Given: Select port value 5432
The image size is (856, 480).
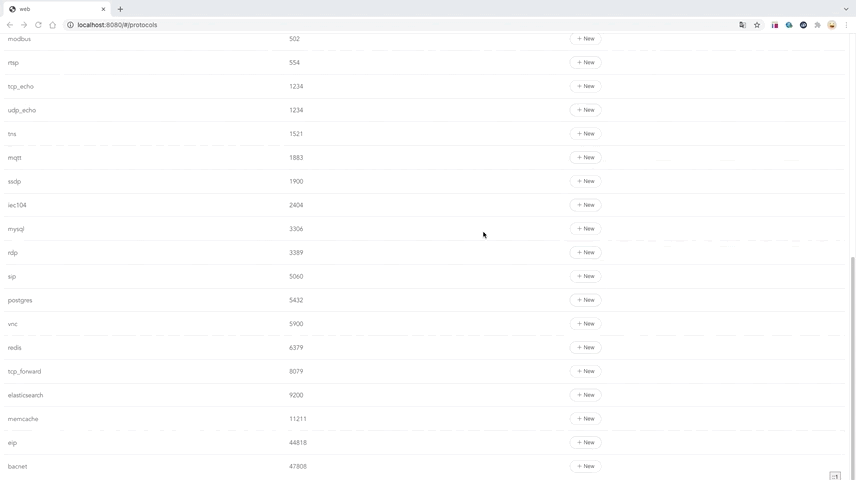Looking at the screenshot, I should point(296,300).
